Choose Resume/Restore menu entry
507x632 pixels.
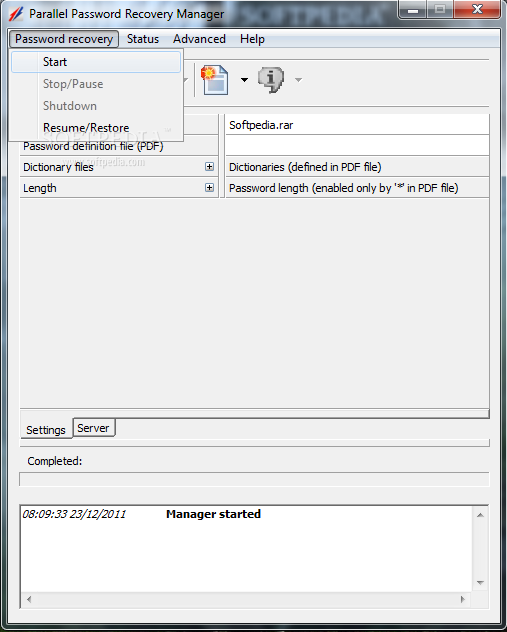pos(96,128)
